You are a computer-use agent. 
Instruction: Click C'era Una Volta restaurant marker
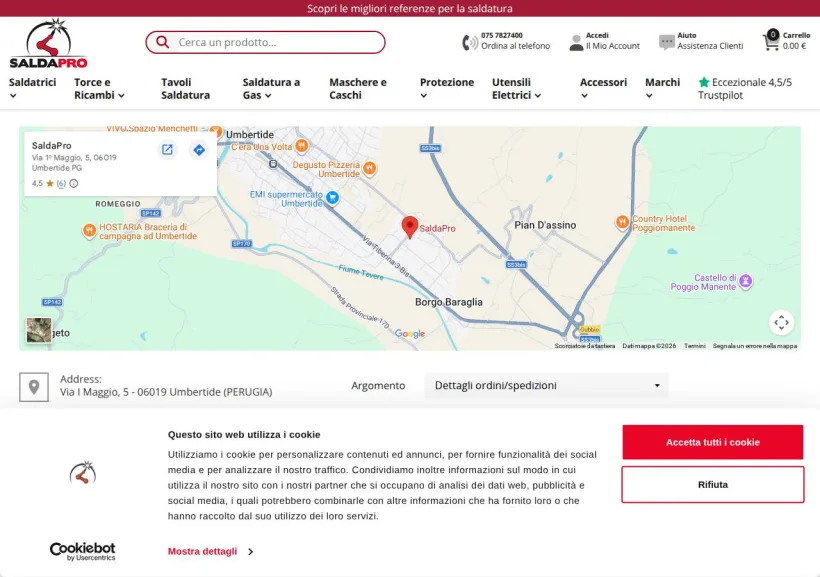coord(301,146)
